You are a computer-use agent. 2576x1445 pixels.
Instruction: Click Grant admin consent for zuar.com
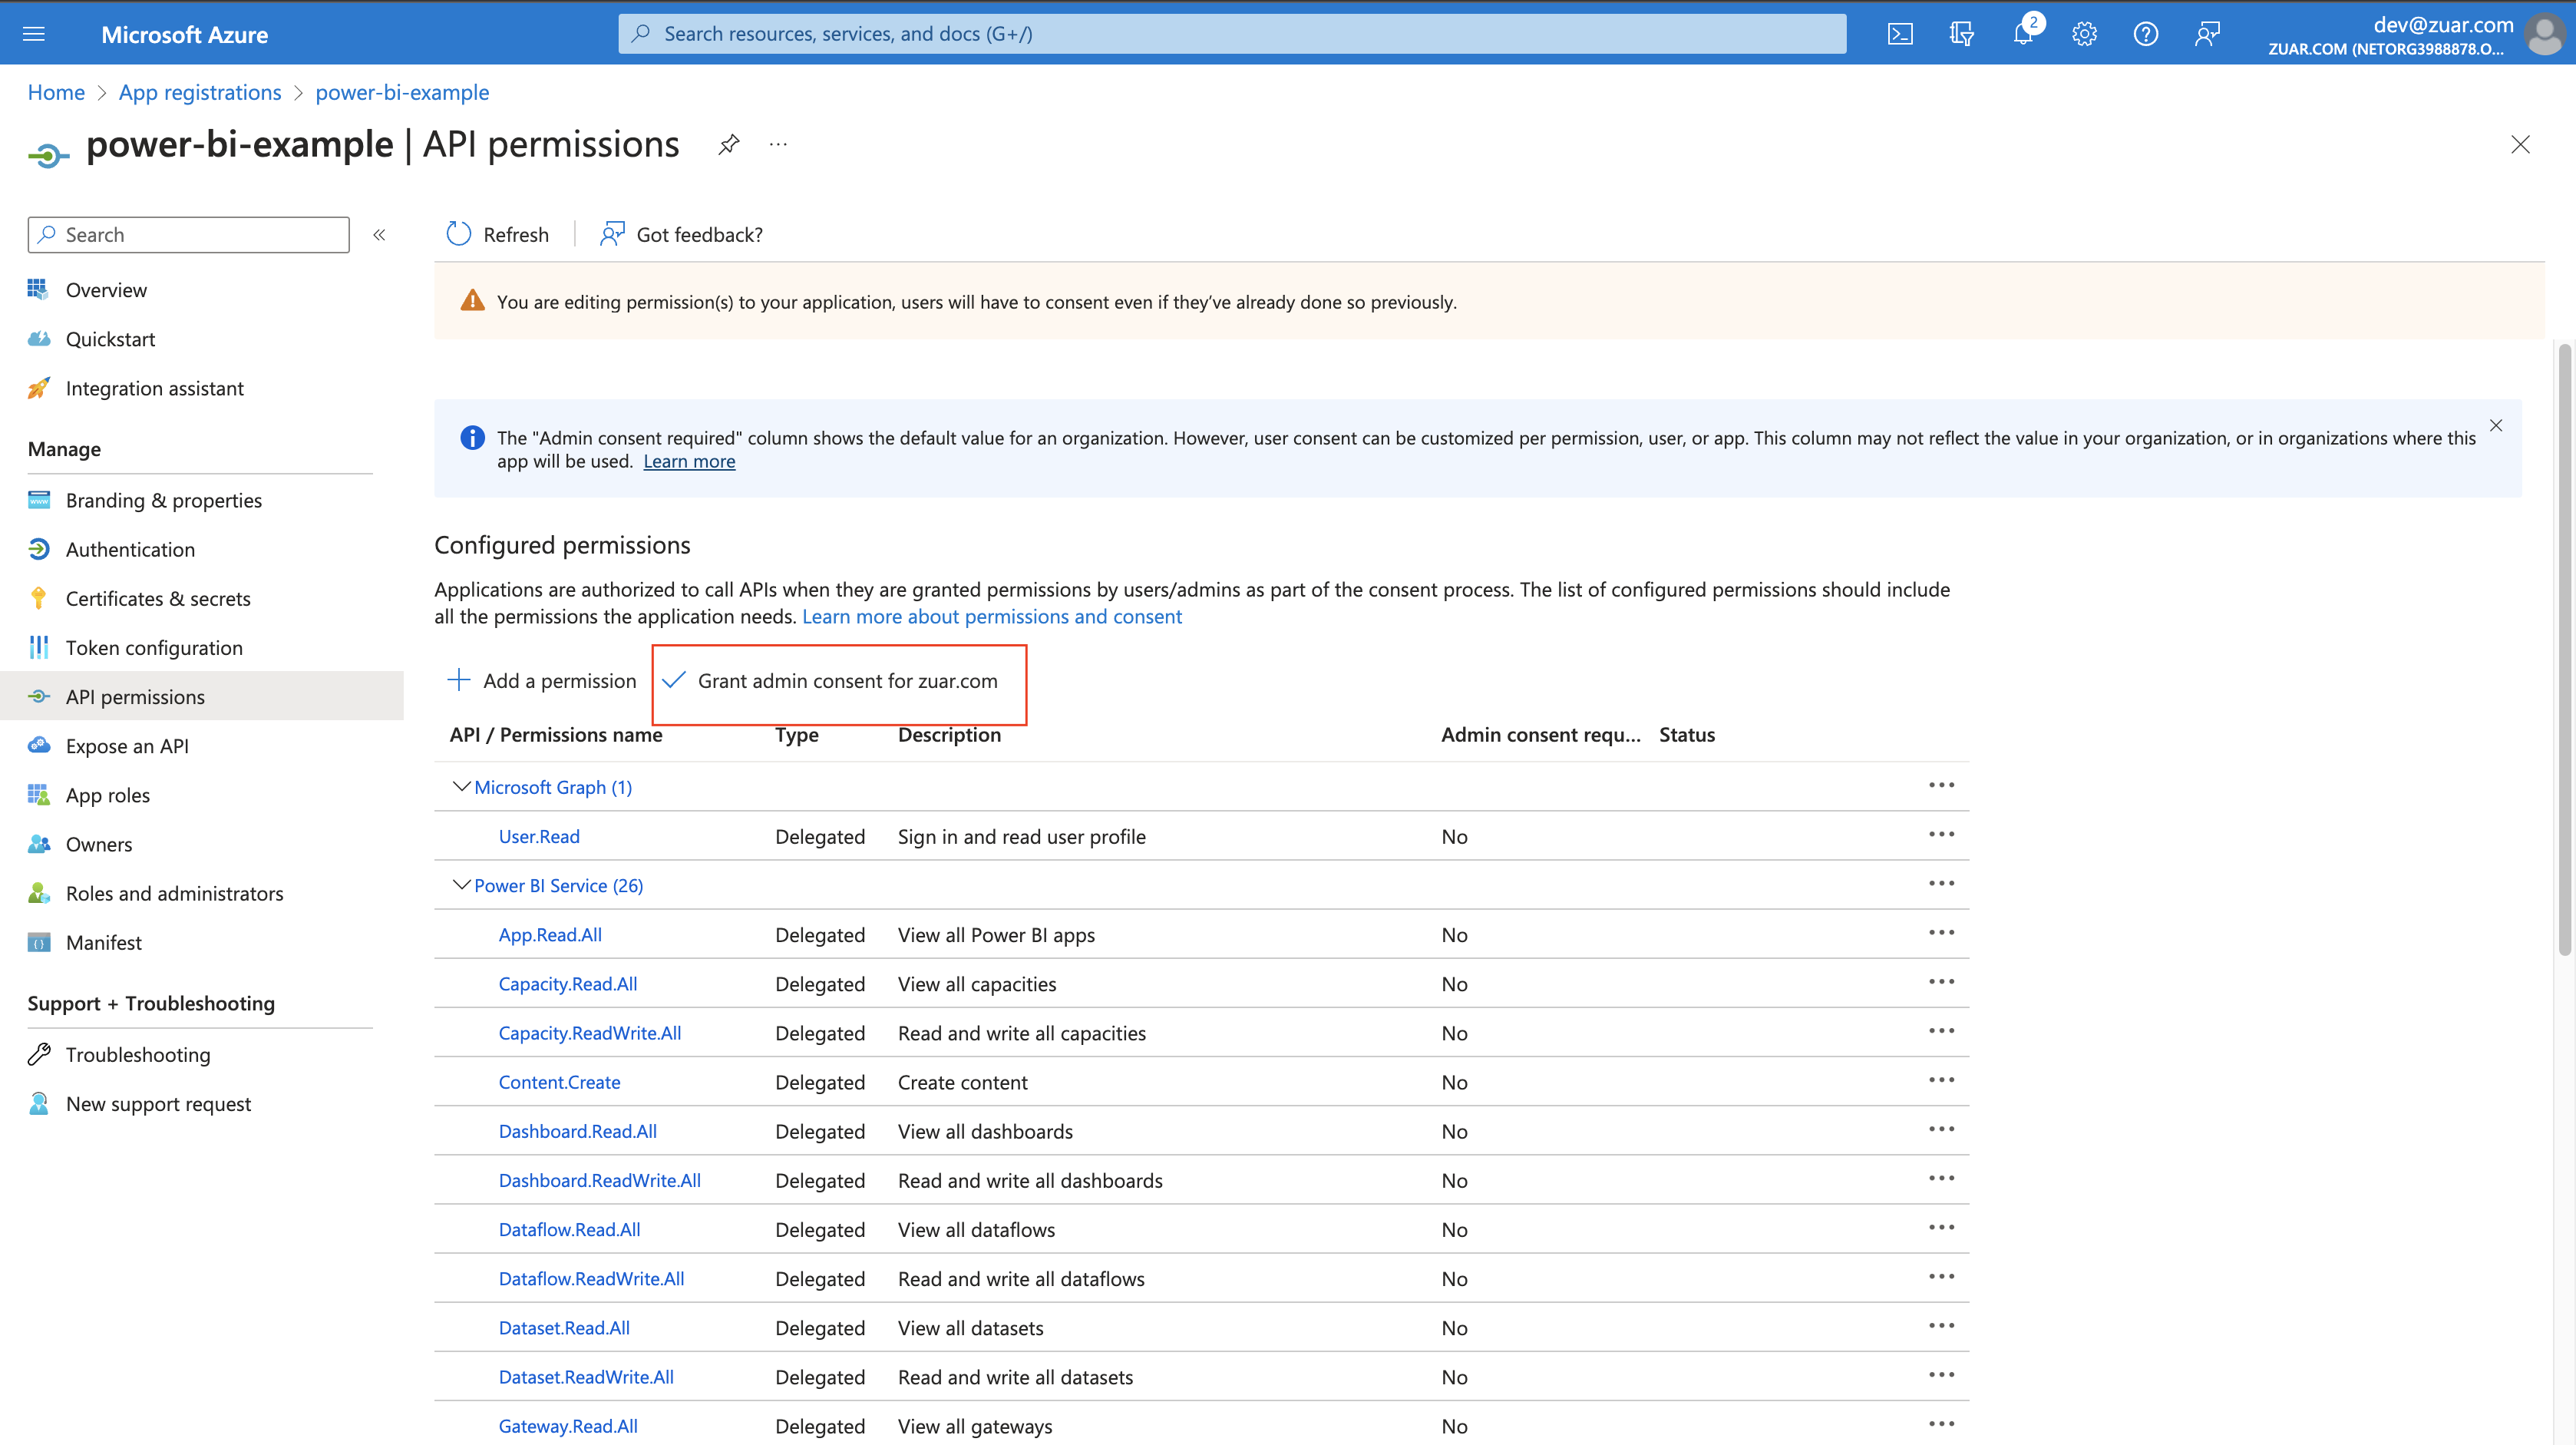pyautogui.click(x=830, y=680)
